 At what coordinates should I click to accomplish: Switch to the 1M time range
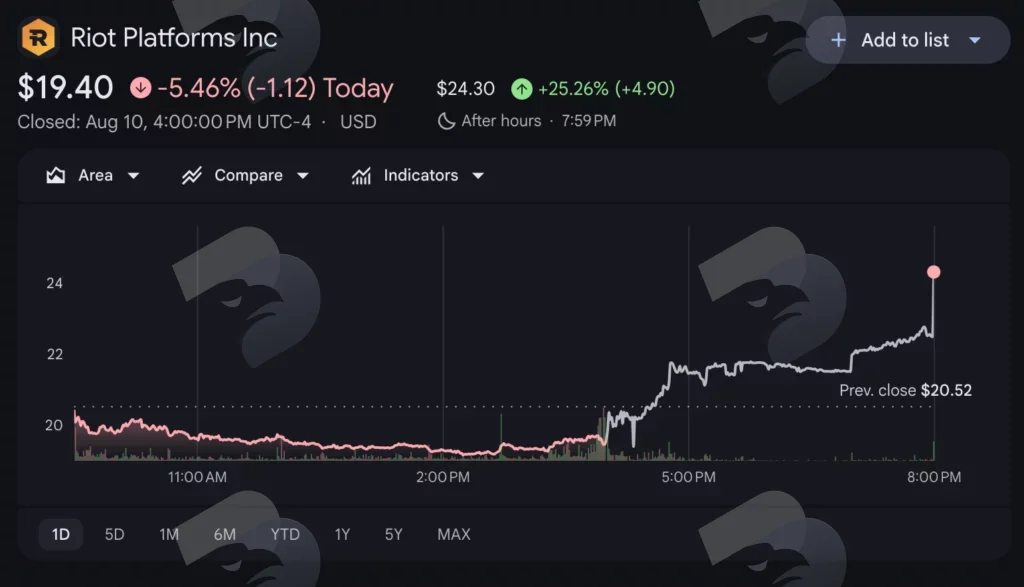coord(169,535)
